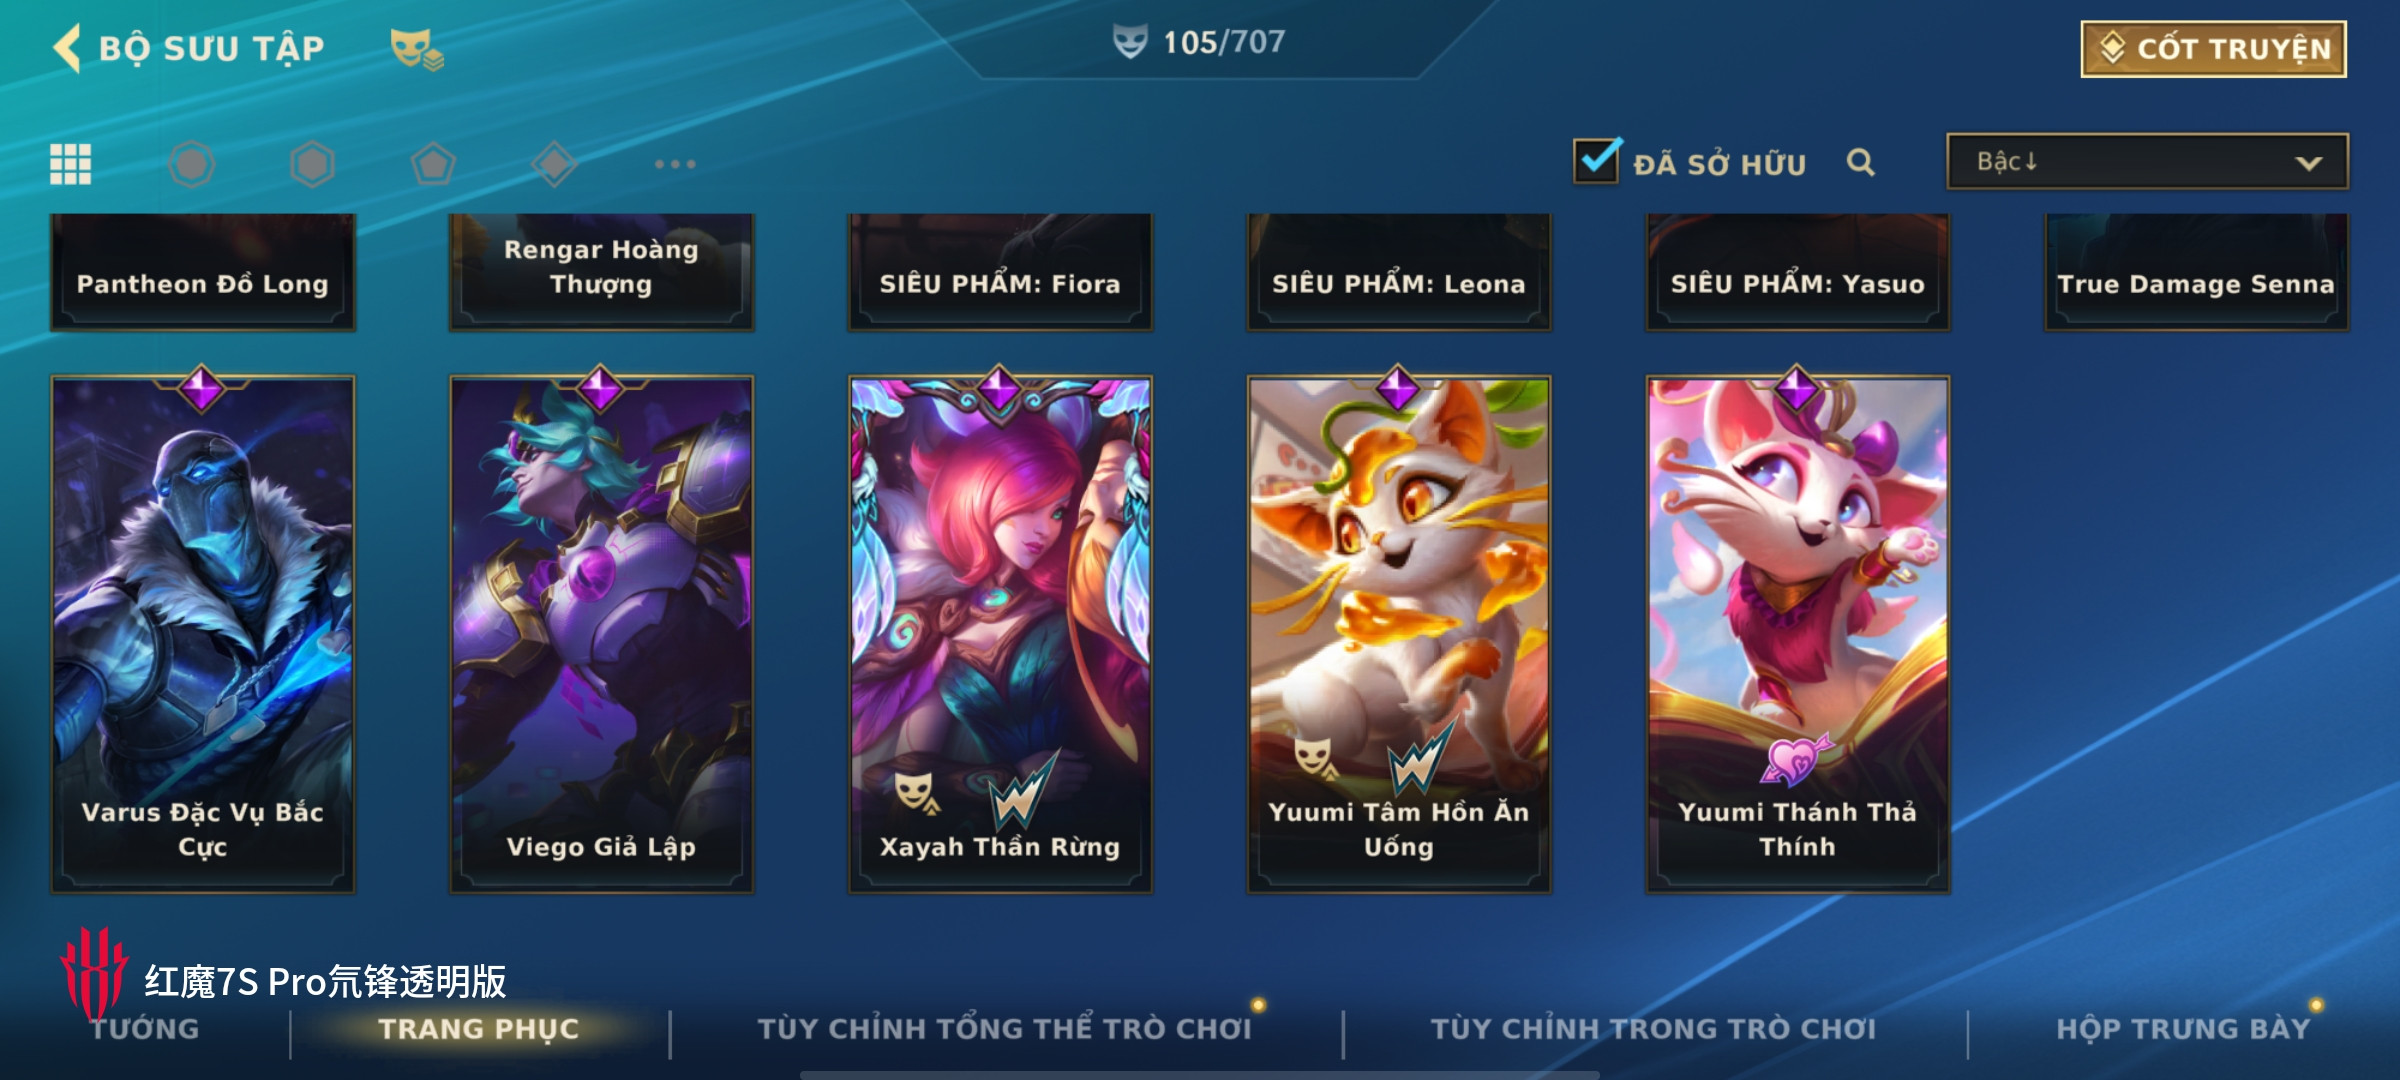The image size is (2400, 1080).
Task: Select the first circular tier filter icon
Action: (191, 164)
